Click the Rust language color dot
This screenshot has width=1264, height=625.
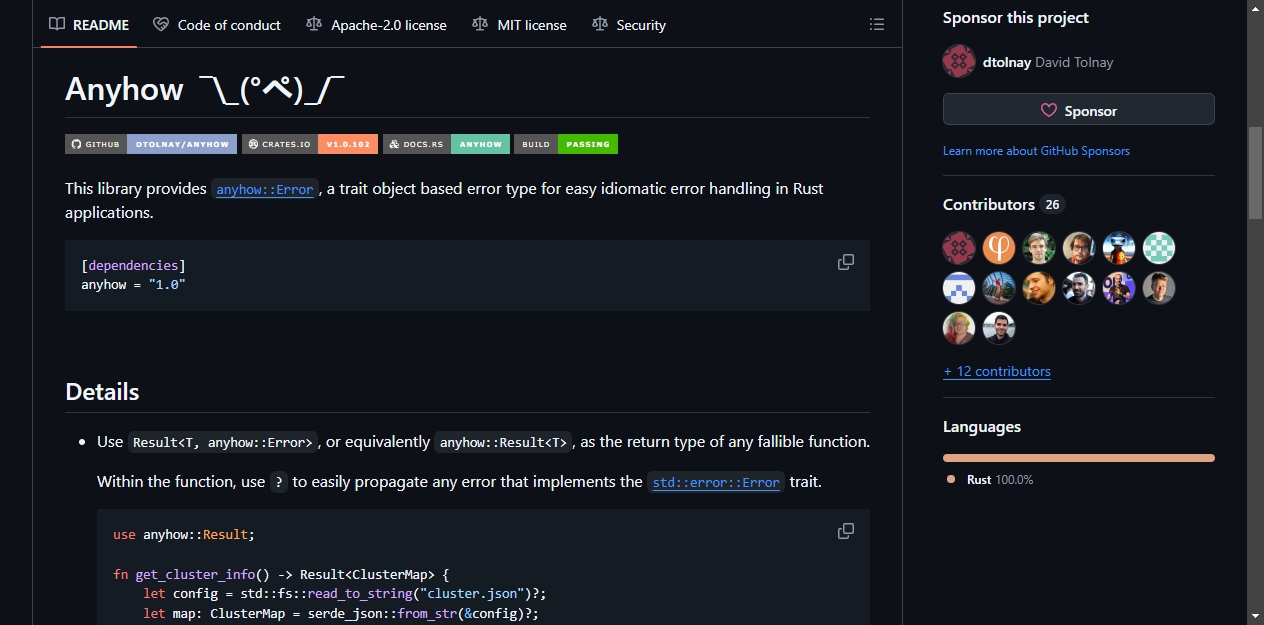[951, 480]
